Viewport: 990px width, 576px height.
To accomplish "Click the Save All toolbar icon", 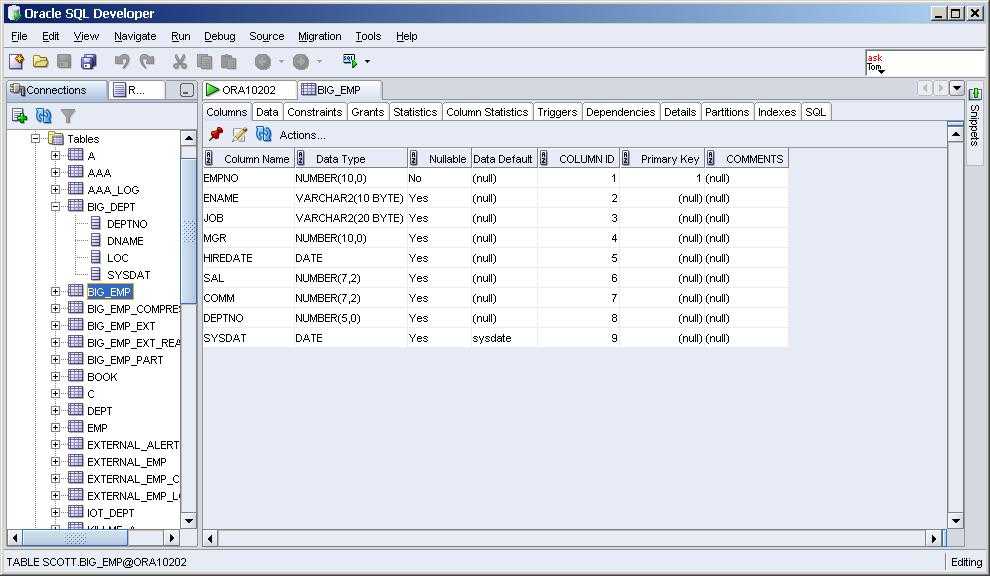I will point(89,62).
